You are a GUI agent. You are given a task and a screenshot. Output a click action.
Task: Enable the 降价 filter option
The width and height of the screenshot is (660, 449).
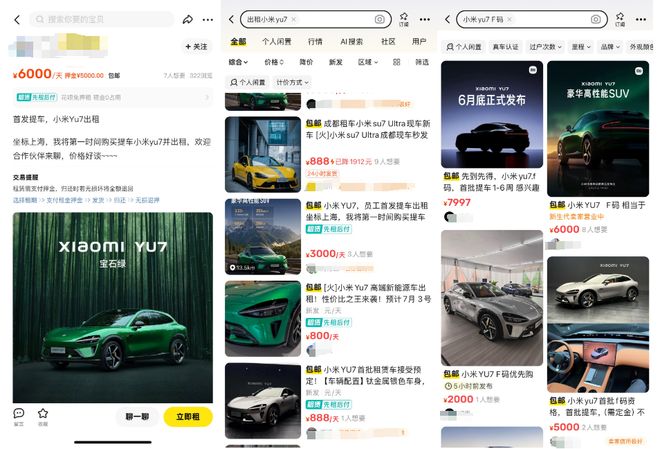tap(306, 62)
